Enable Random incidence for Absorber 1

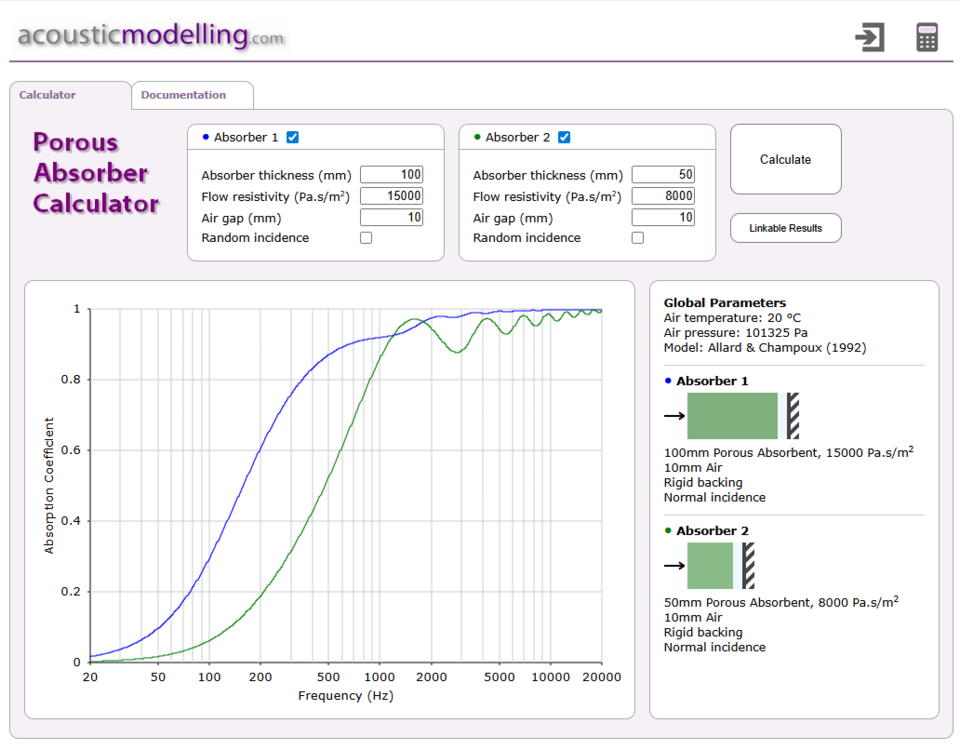(x=366, y=238)
